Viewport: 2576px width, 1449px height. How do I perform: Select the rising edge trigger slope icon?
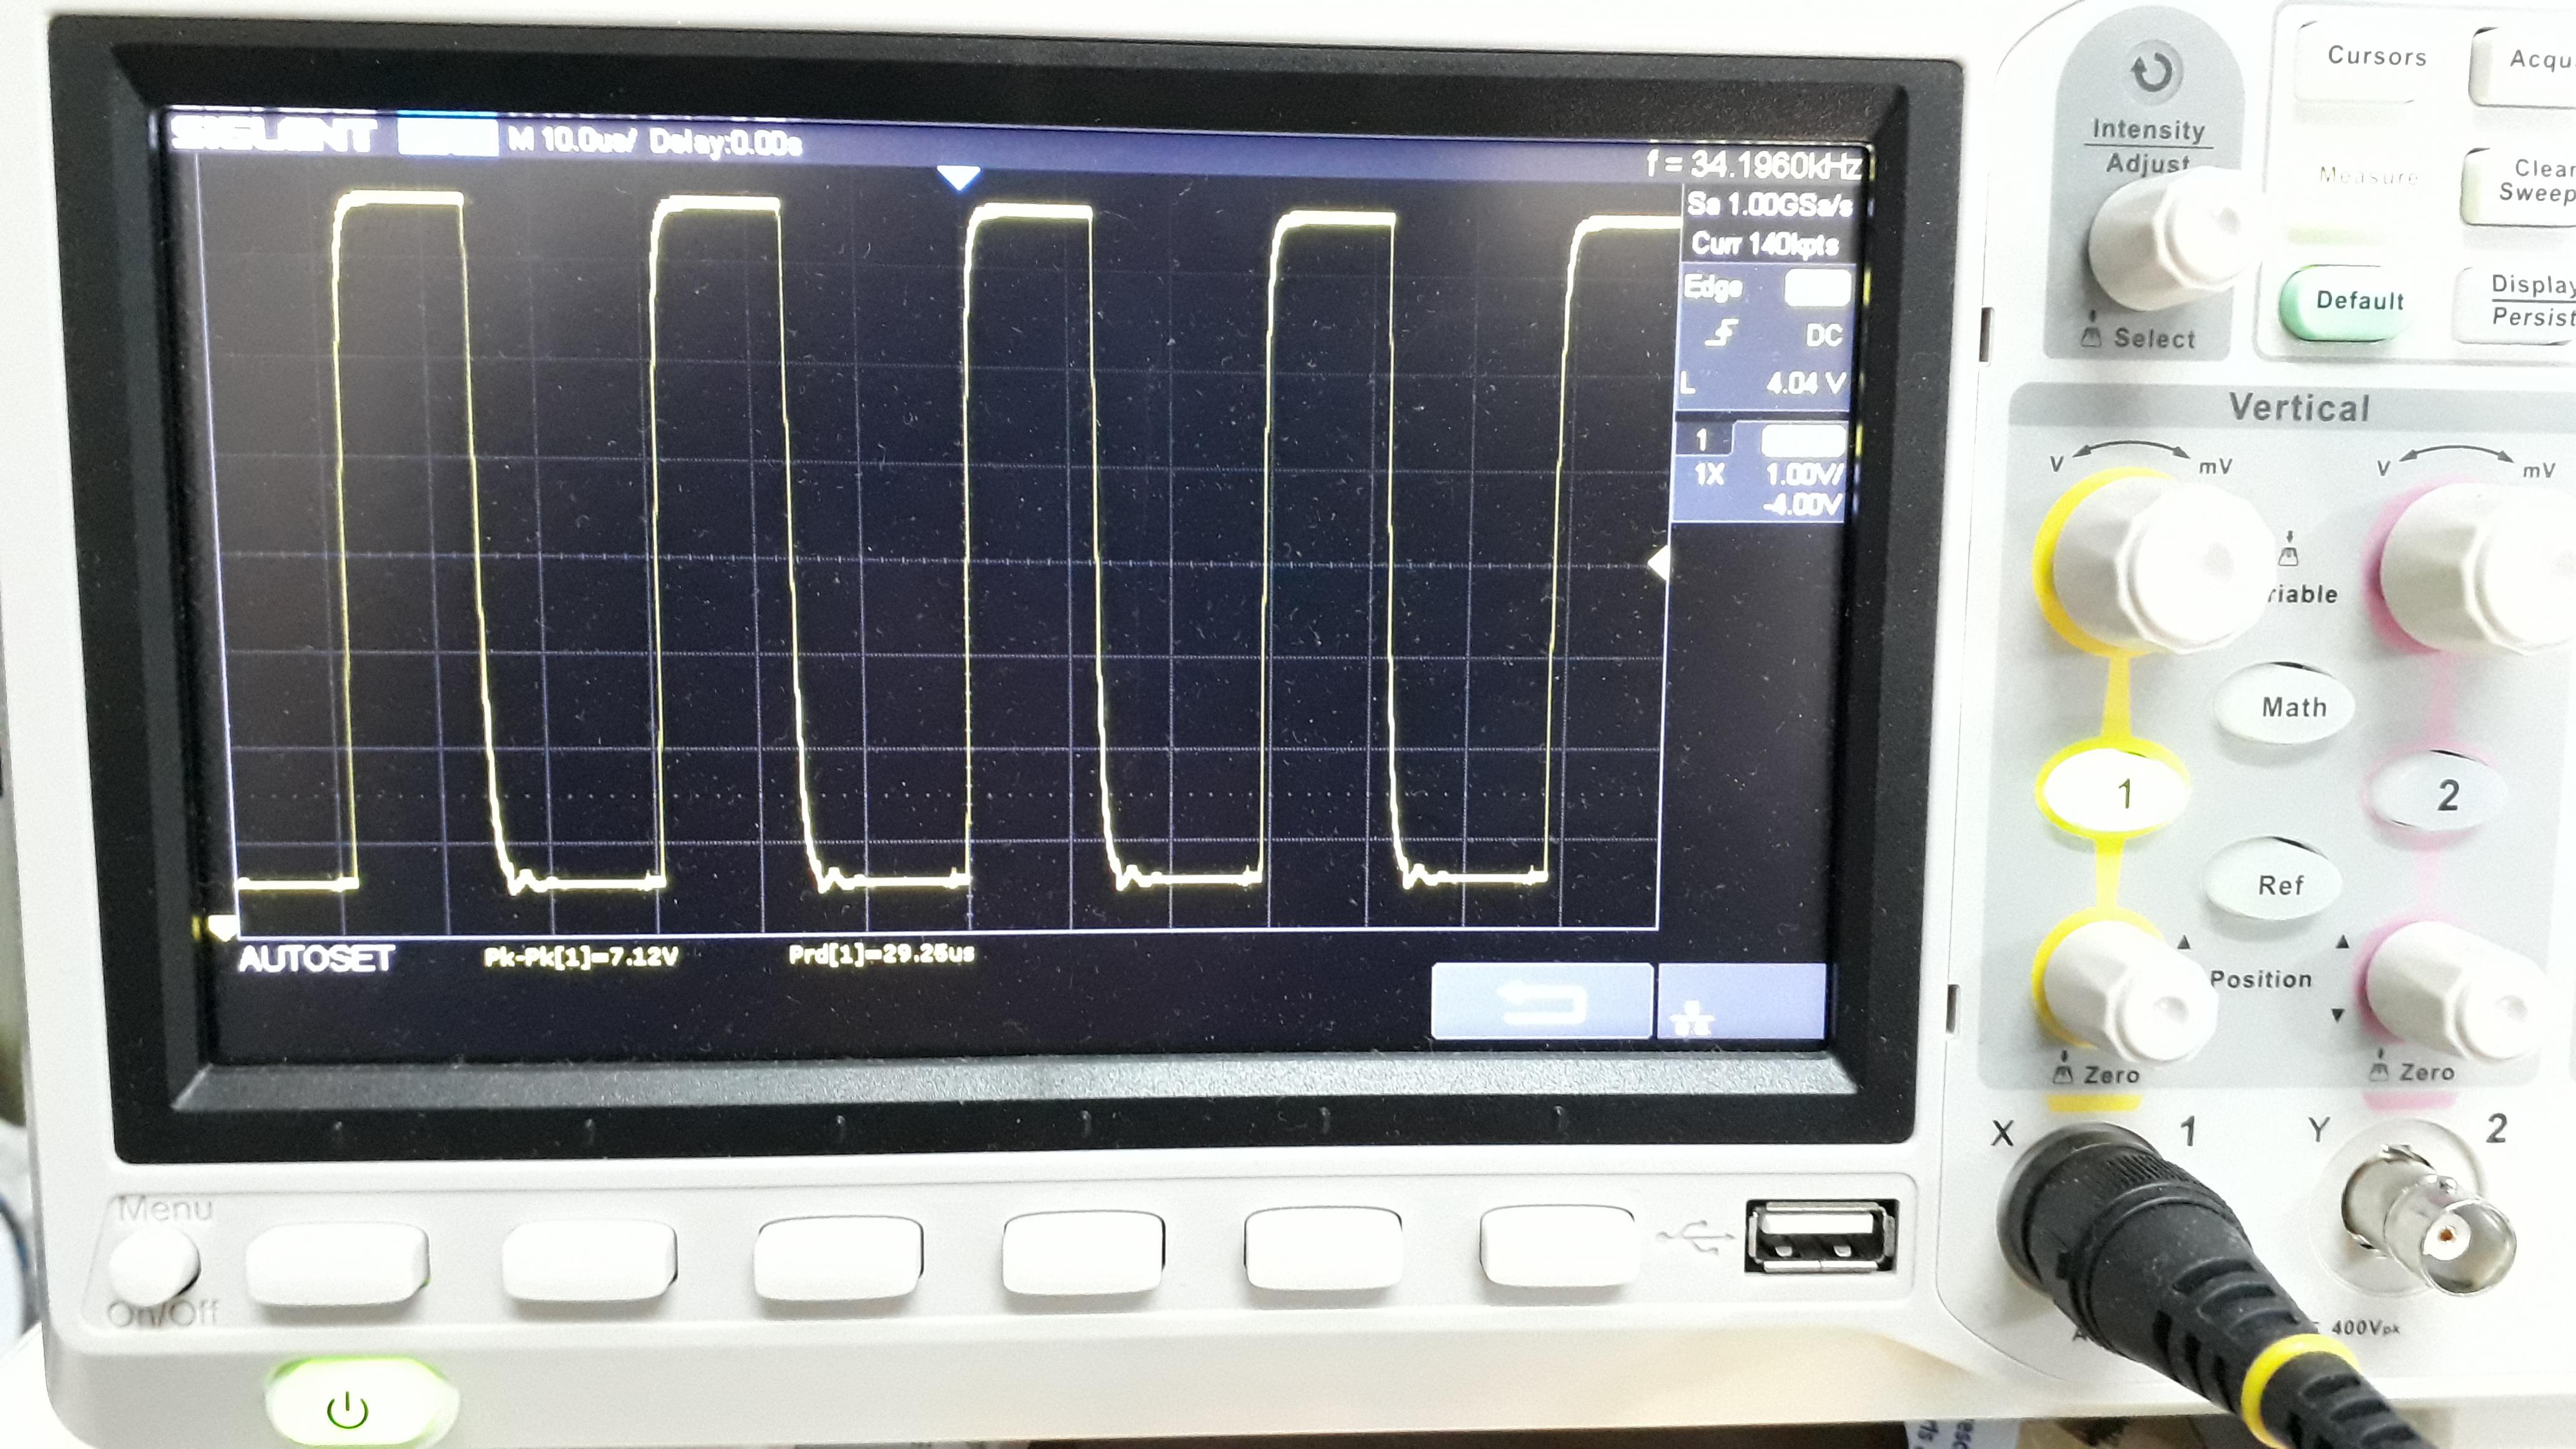coord(1721,333)
